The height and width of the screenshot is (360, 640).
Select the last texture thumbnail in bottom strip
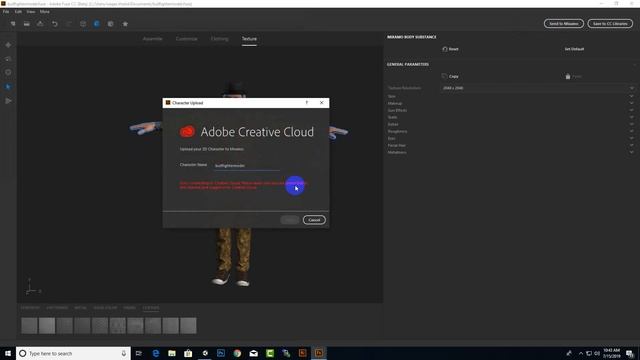tap(188, 326)
